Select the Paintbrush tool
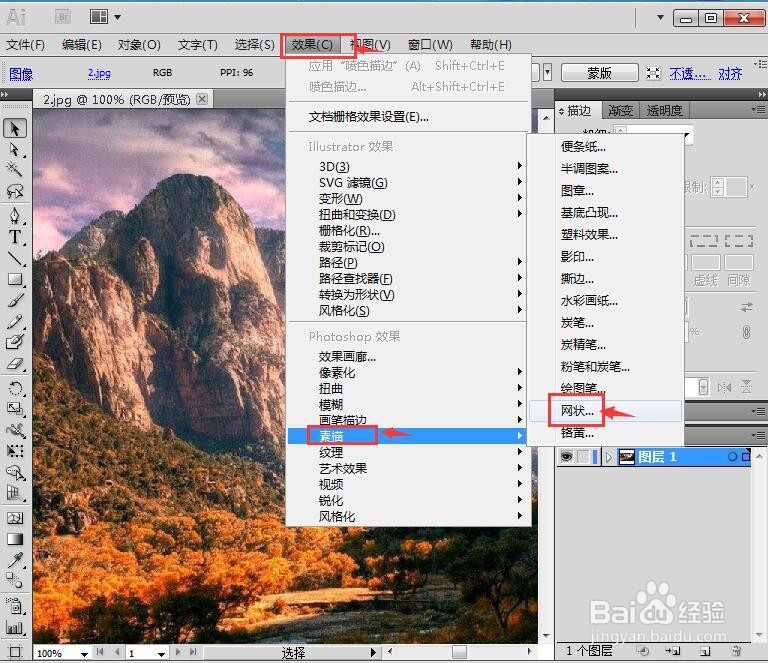The height and width of the screenshot is (663, 768). point(15,301)
